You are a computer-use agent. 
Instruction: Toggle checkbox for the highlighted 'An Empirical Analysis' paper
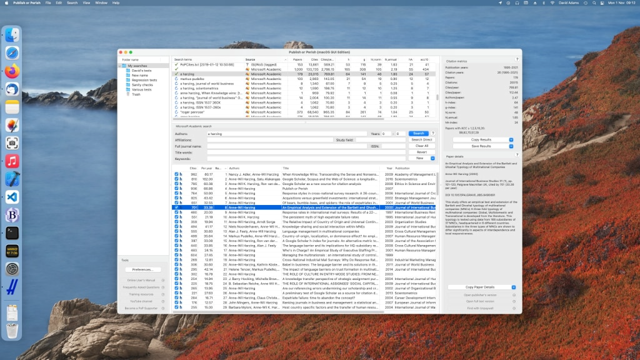pyautogui.click(x=176, y=208)
